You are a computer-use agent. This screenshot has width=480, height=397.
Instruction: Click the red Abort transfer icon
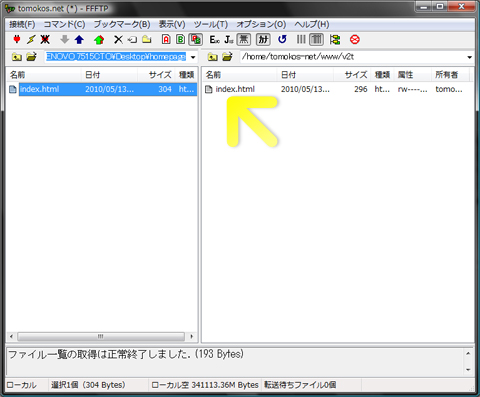[x=355, y=40]
